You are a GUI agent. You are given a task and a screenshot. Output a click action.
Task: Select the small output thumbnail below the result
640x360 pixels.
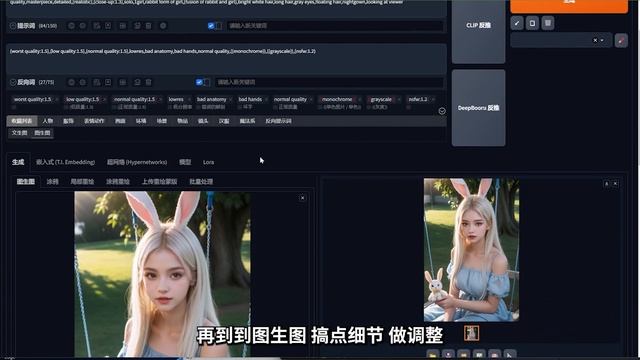pos(471,333)
